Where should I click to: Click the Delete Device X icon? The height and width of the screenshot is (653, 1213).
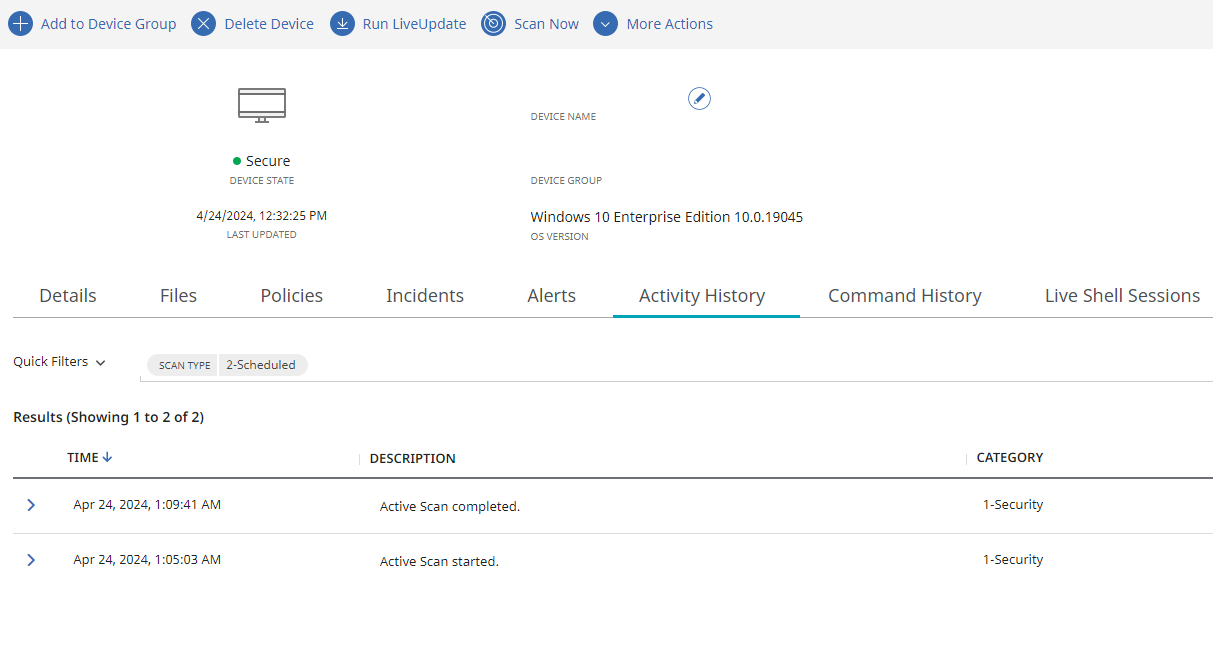(x=203, y=24)
